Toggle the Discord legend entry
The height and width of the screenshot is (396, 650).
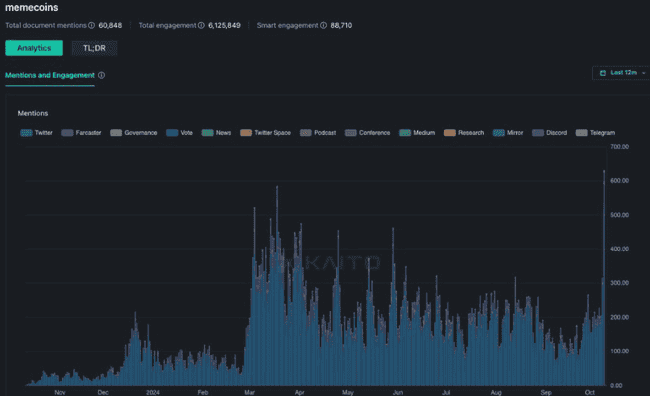coord(550,133)
